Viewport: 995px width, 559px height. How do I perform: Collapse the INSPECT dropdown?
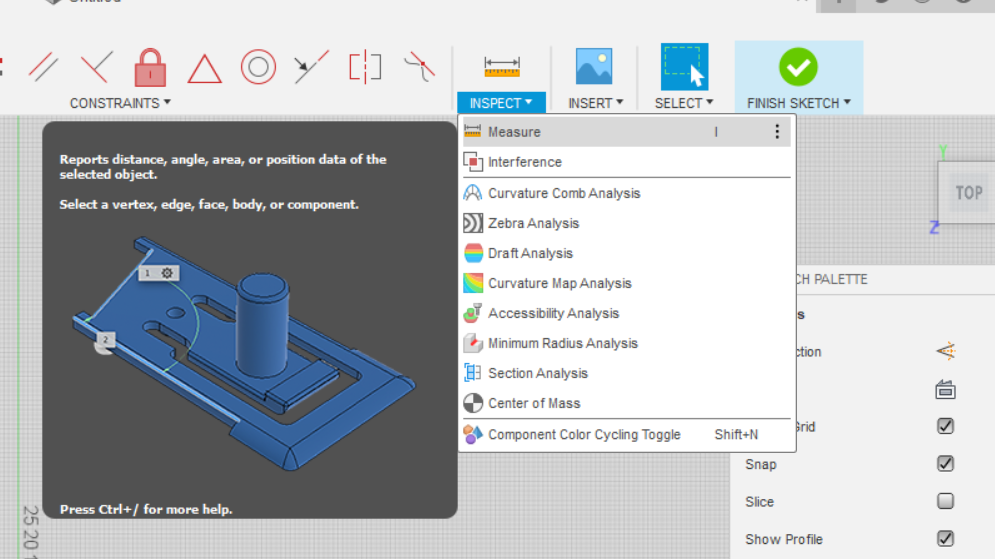501,103
